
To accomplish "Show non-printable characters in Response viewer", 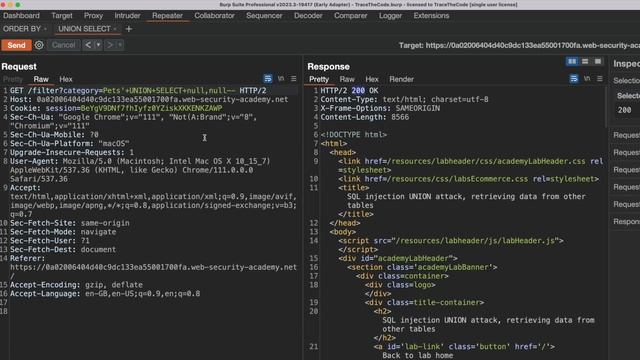I will tap(587, 79).
